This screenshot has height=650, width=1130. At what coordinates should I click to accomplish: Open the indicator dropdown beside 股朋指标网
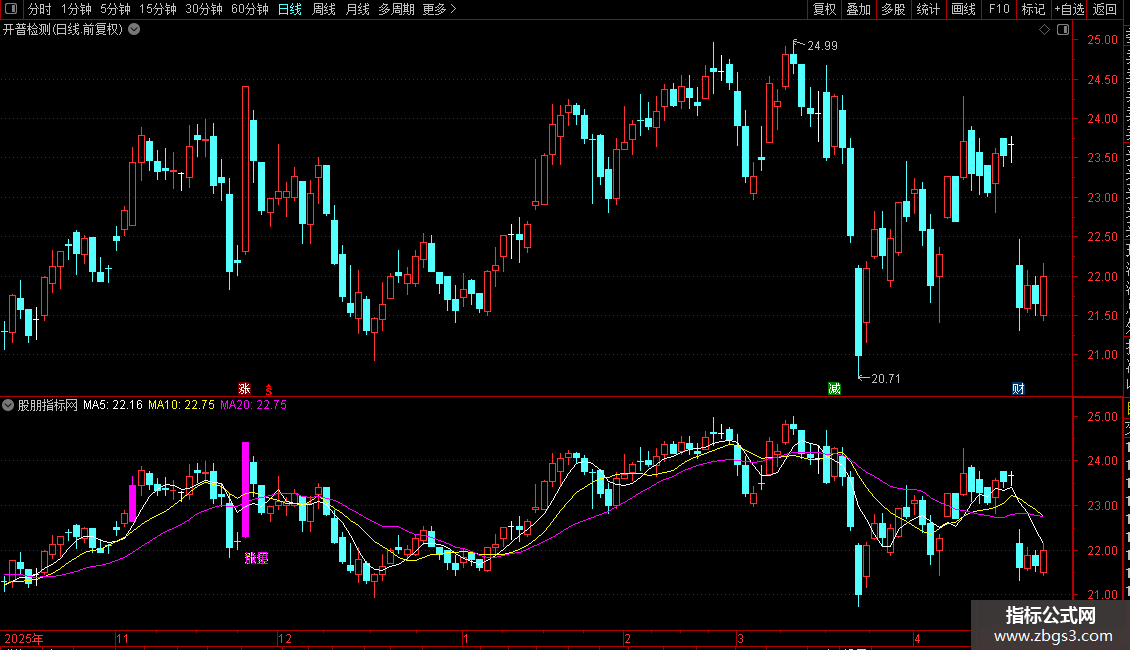click(8, 405)
